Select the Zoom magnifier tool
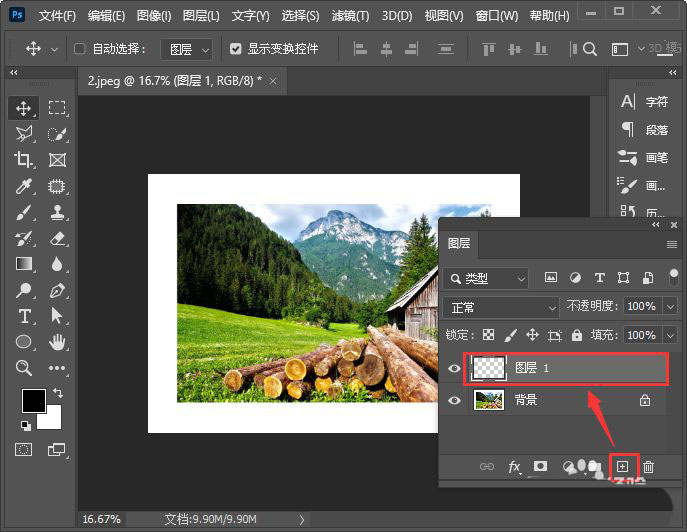 click(x=24, y=368)
